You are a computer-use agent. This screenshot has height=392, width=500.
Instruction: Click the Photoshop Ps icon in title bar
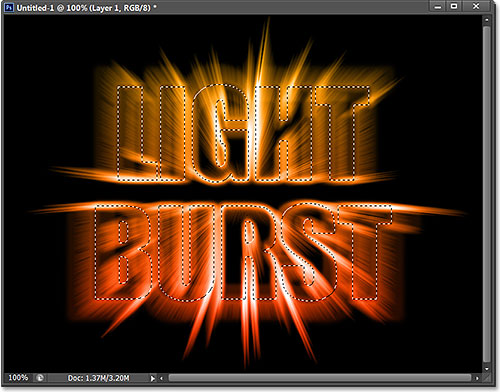(x=9, y=7)
